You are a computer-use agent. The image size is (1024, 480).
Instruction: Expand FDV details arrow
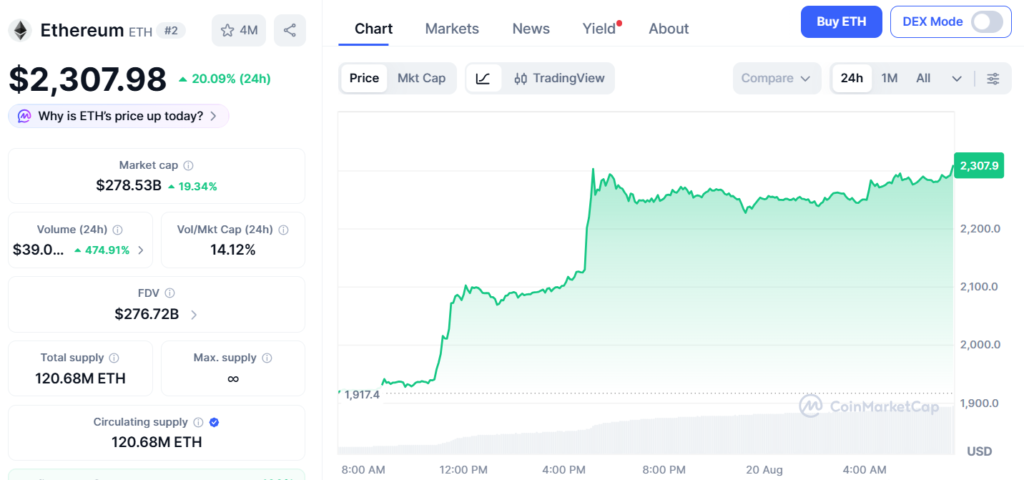(x=193, y=315)
